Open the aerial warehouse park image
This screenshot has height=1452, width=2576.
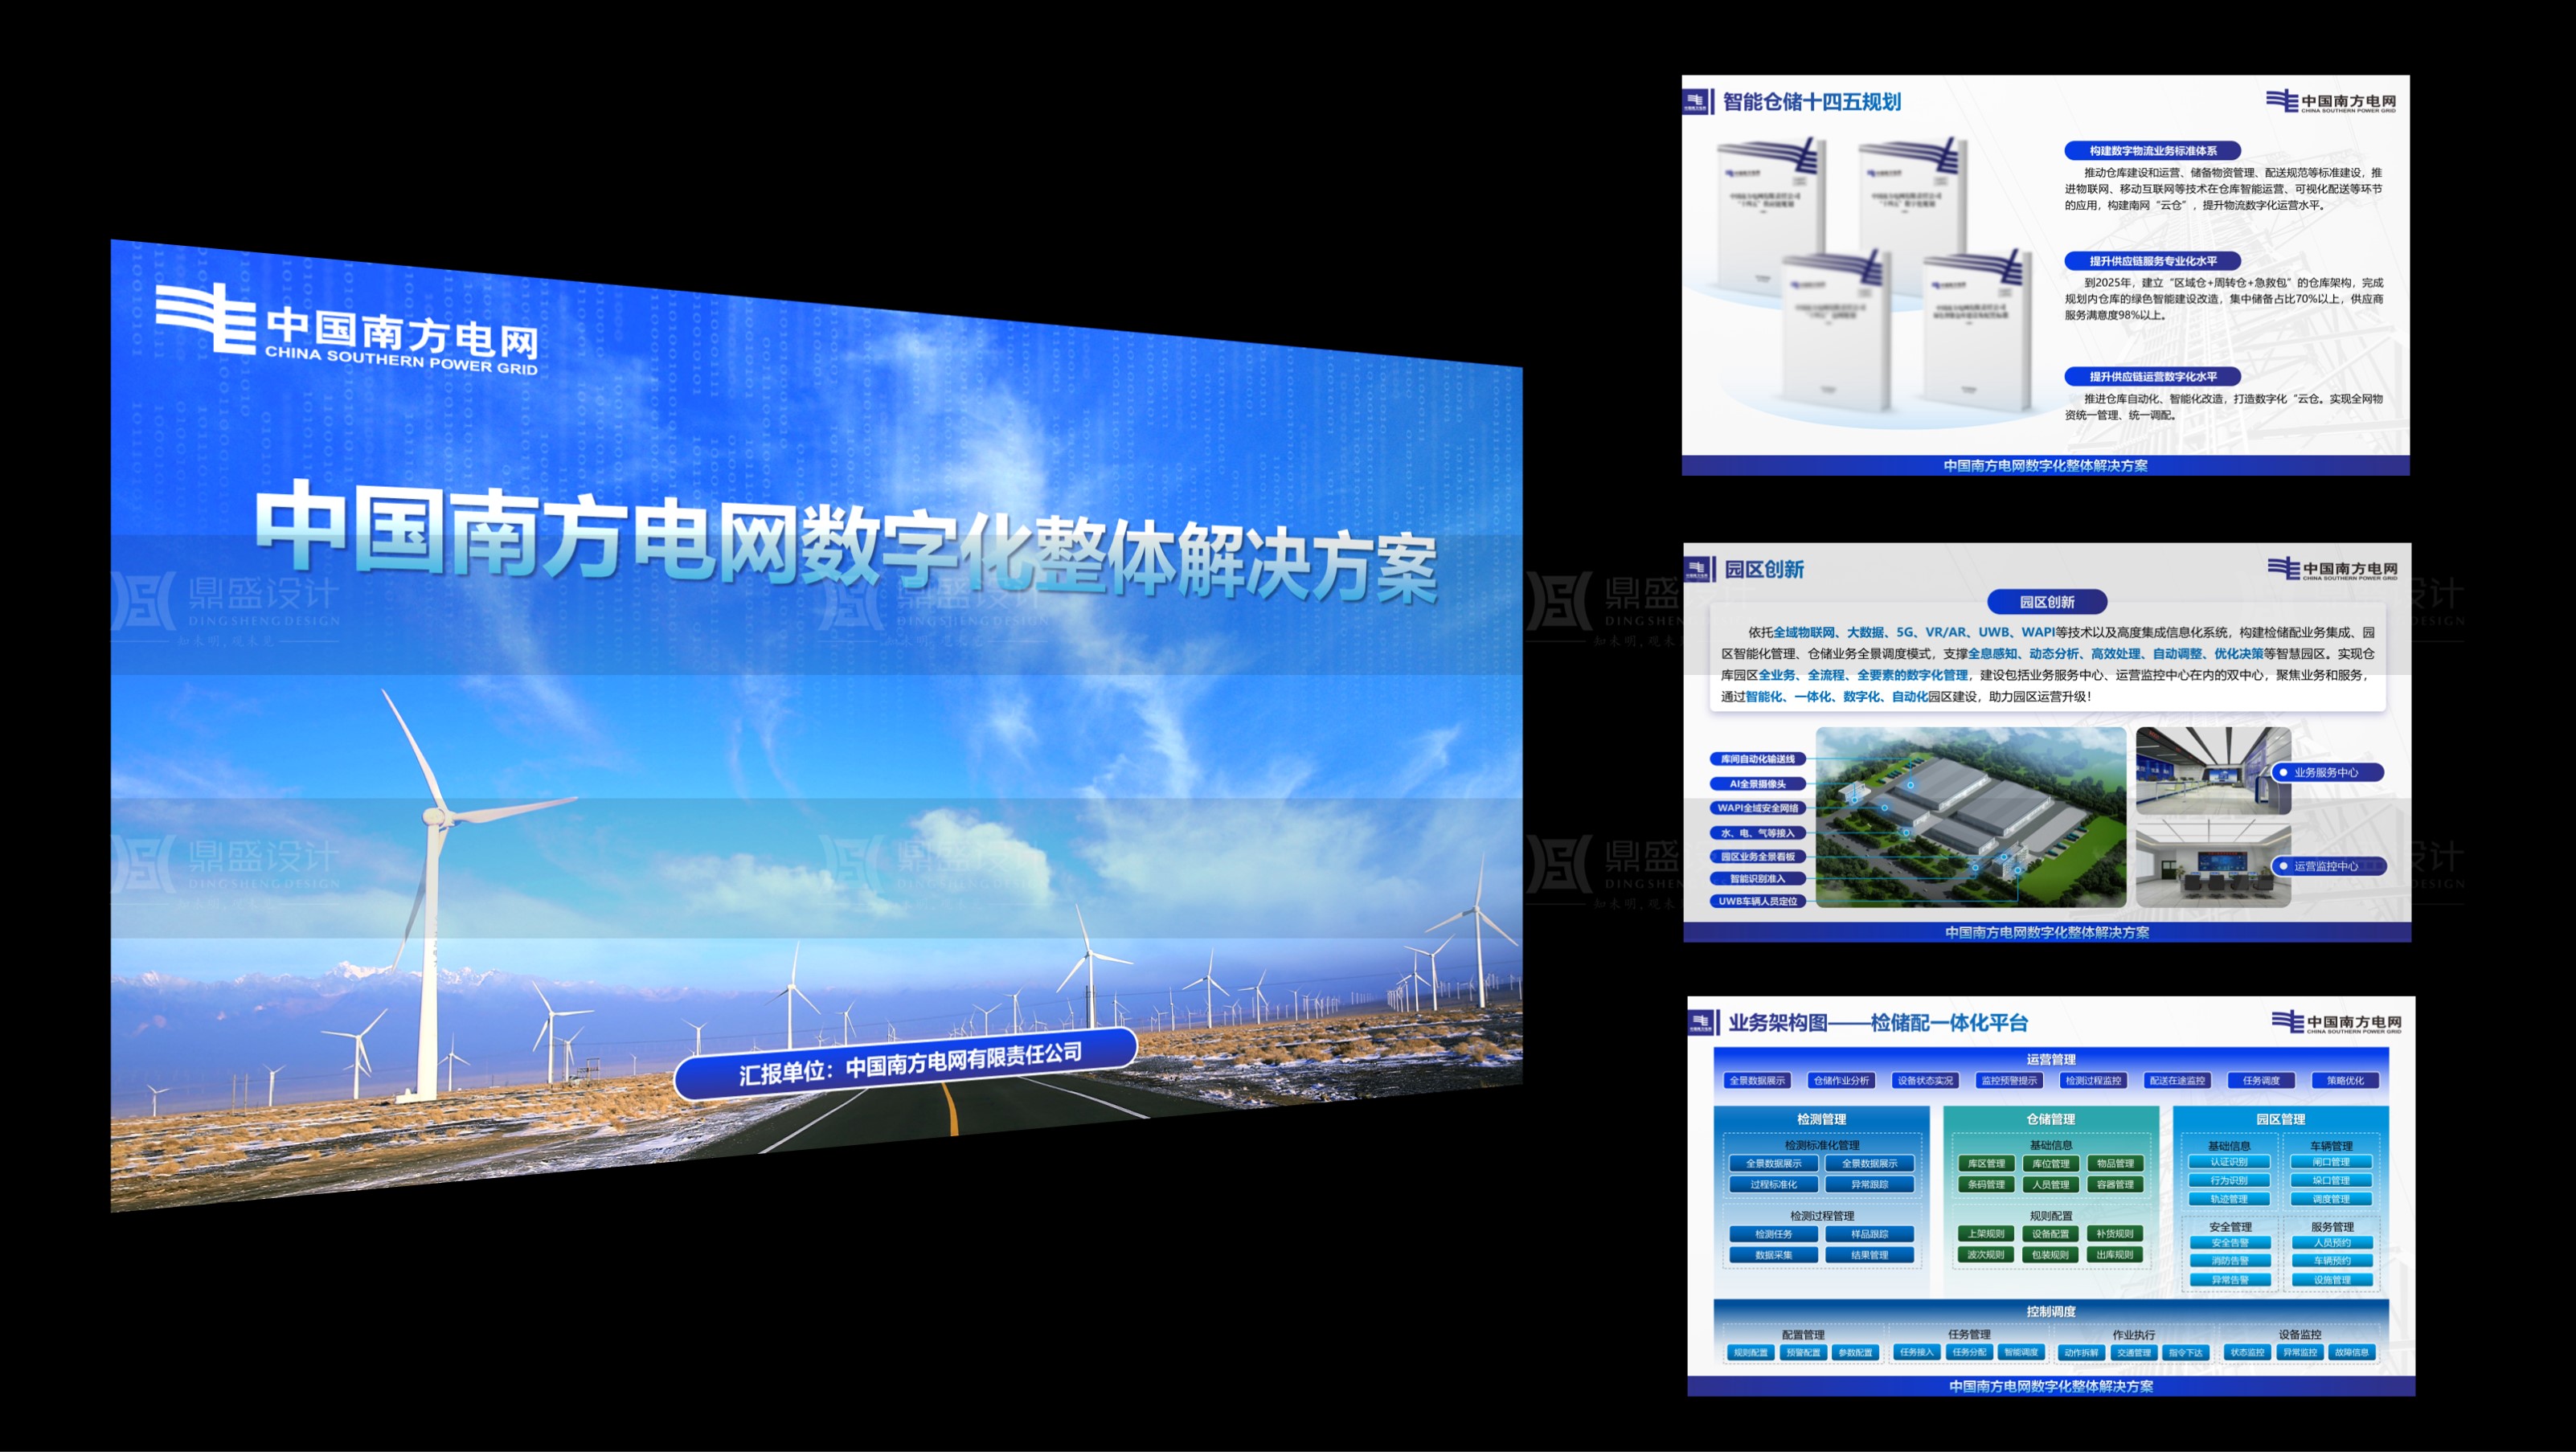click(1971, 817)
